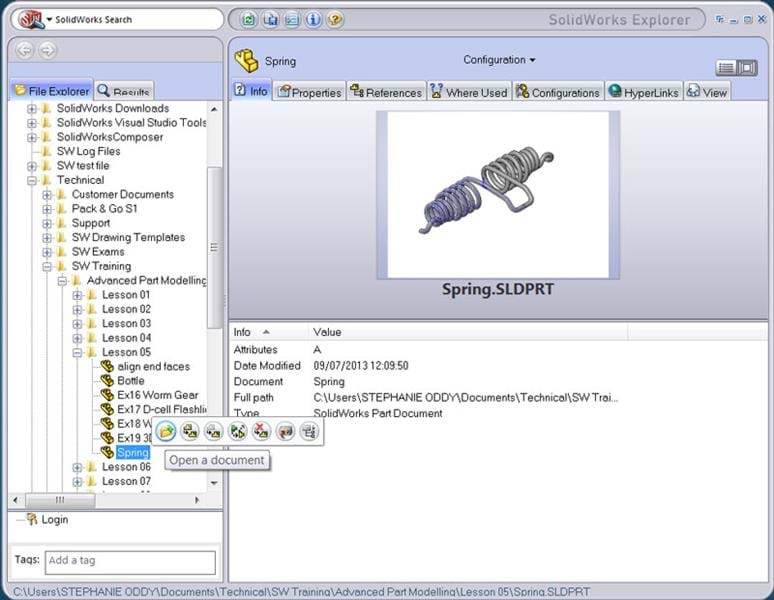774x600 pixels.
Task: Switch to preview pane view toggle button
Action: [x=747, y=68]
